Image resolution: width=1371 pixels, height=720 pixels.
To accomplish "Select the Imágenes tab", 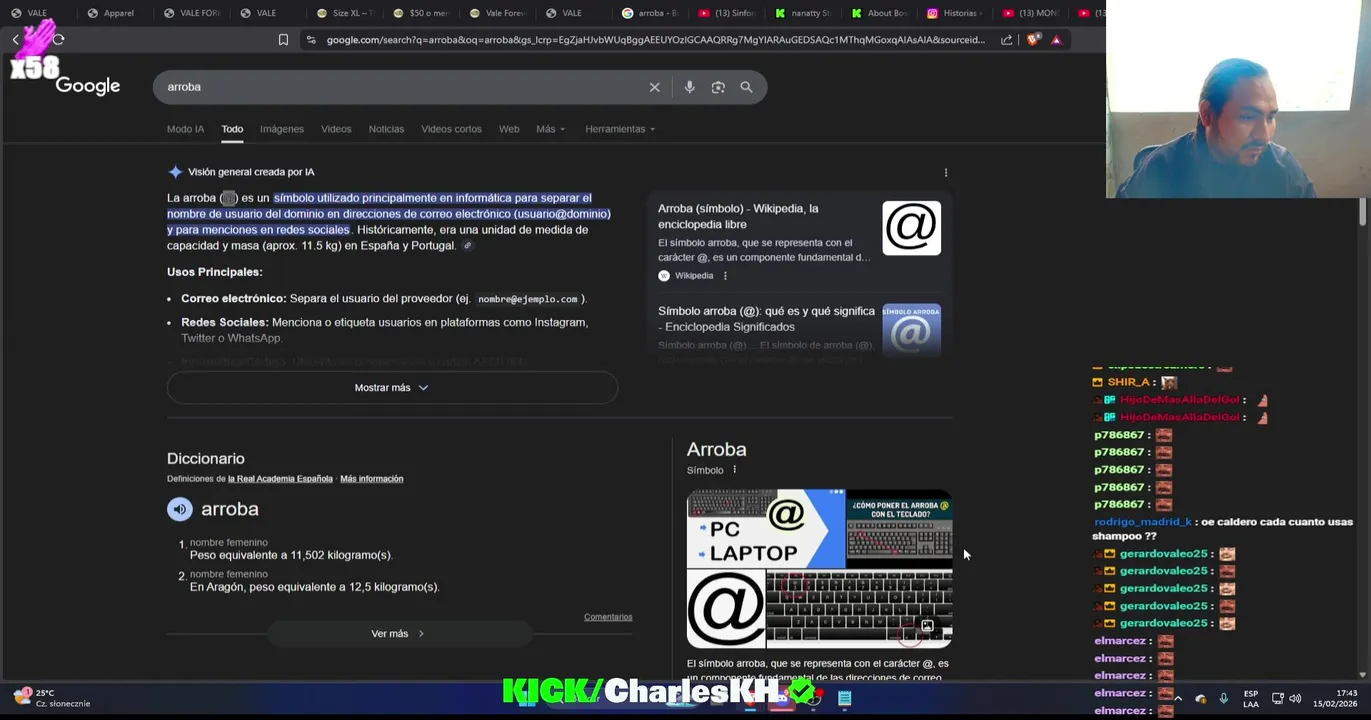I will click(x=282, y=129).
